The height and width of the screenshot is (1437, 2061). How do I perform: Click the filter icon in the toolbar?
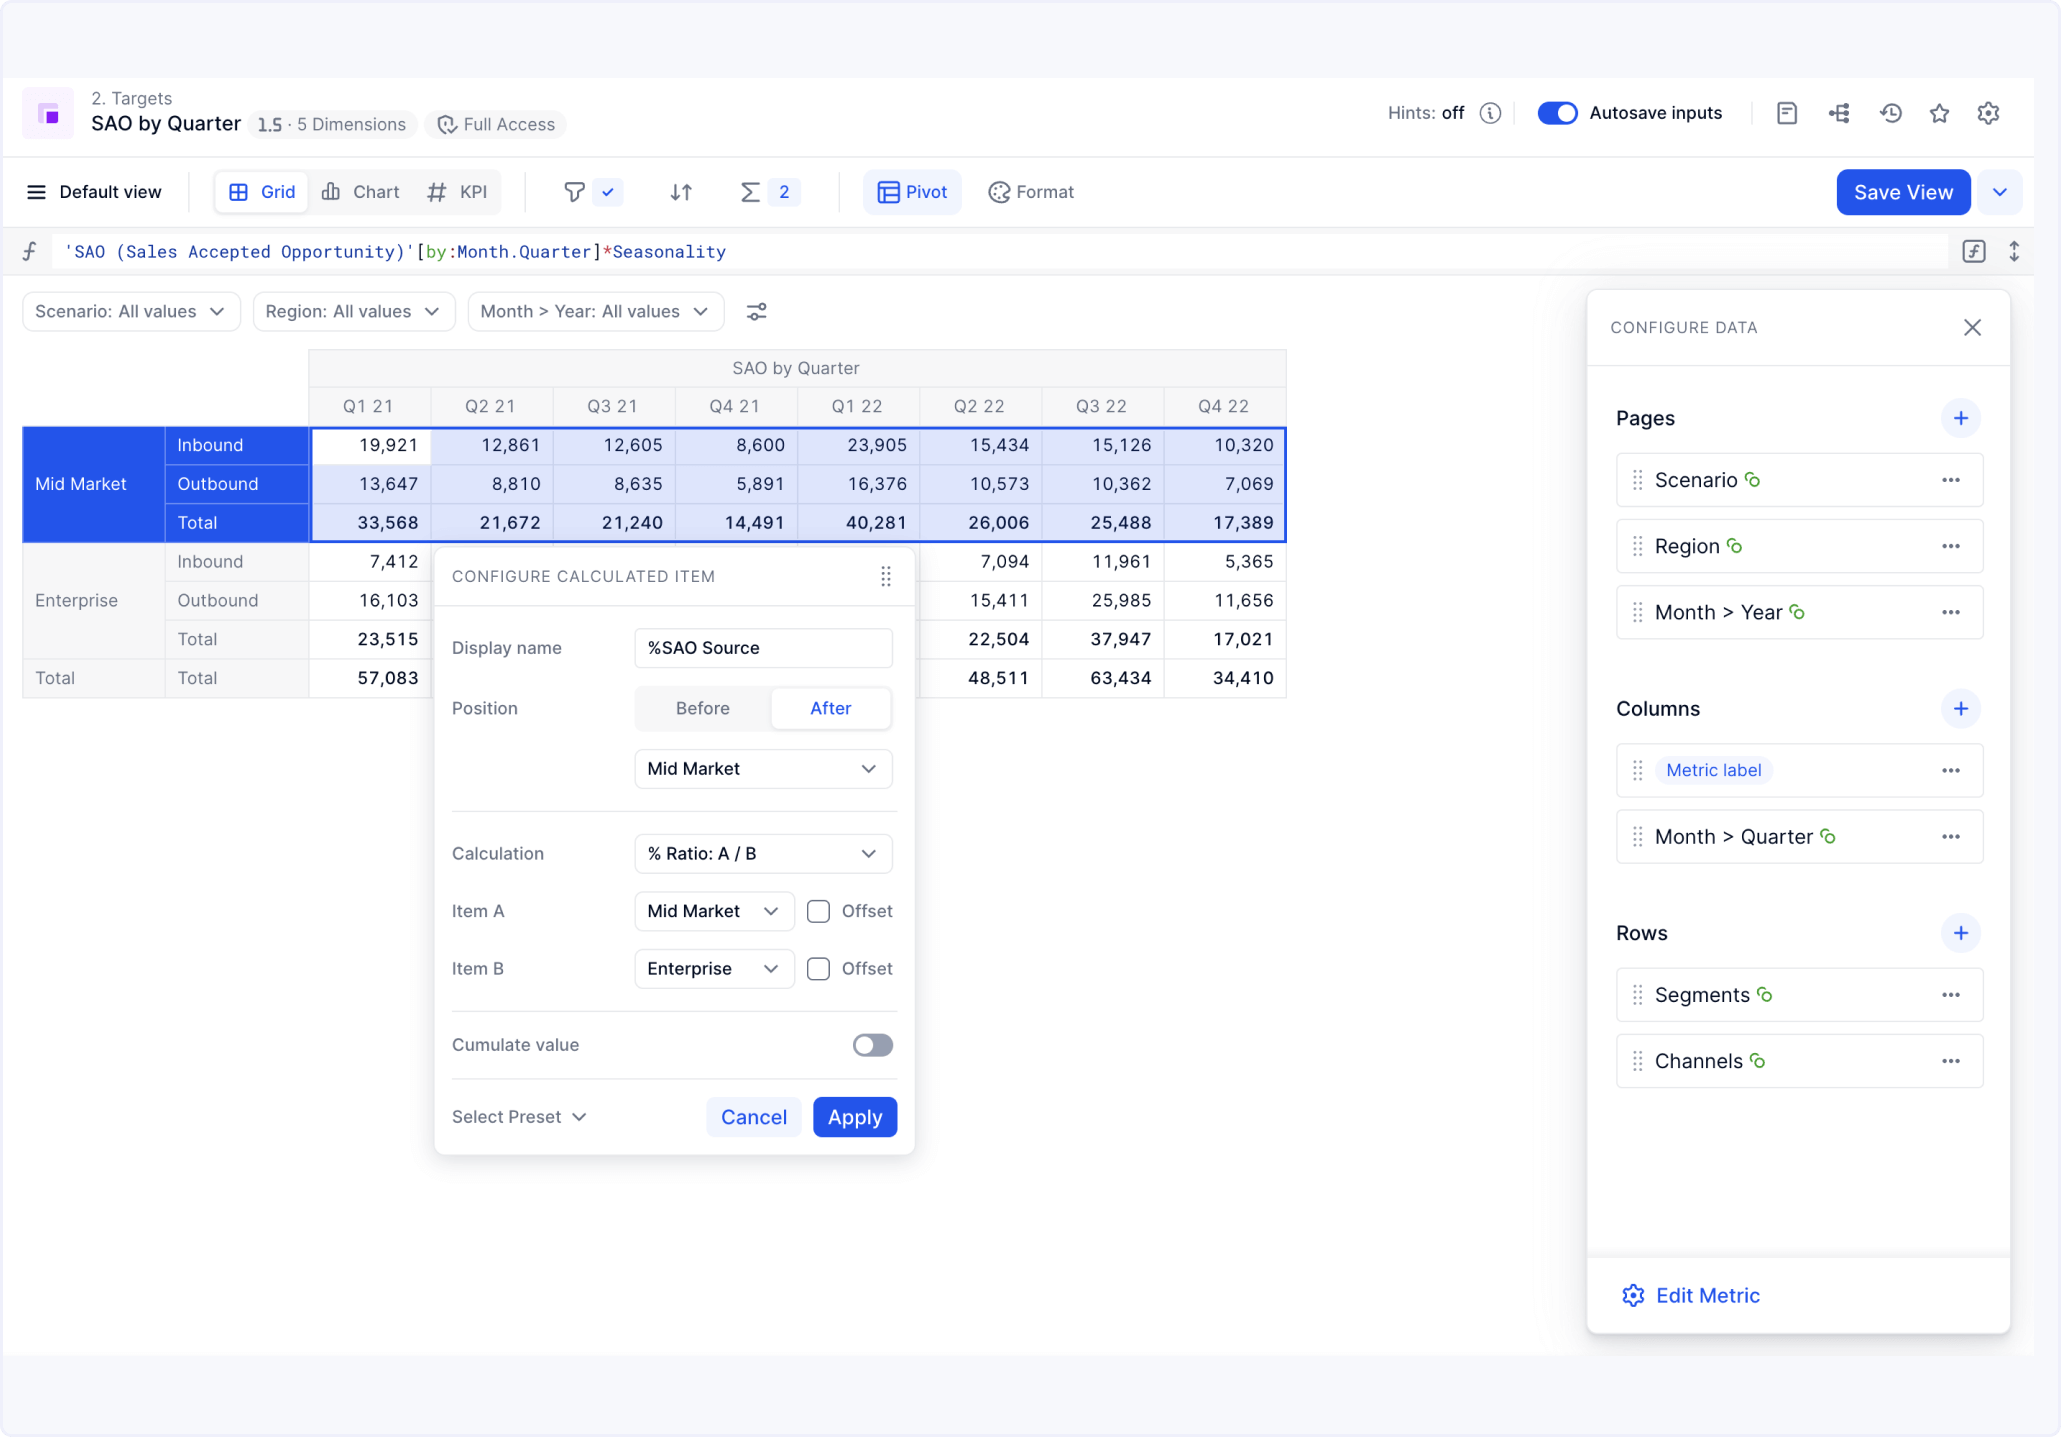point(573,192)
